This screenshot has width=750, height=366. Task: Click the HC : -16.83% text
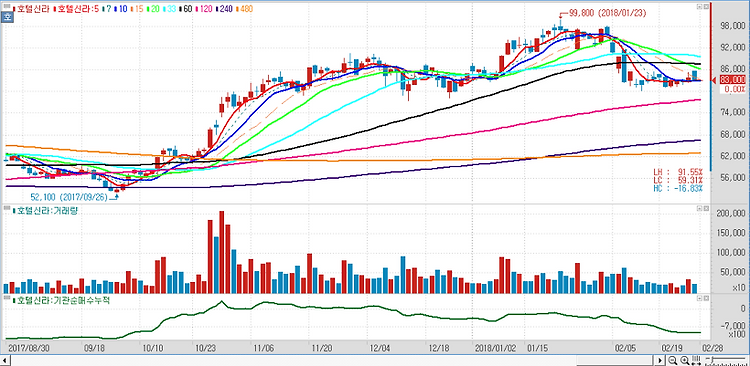[x=679, y=189]
